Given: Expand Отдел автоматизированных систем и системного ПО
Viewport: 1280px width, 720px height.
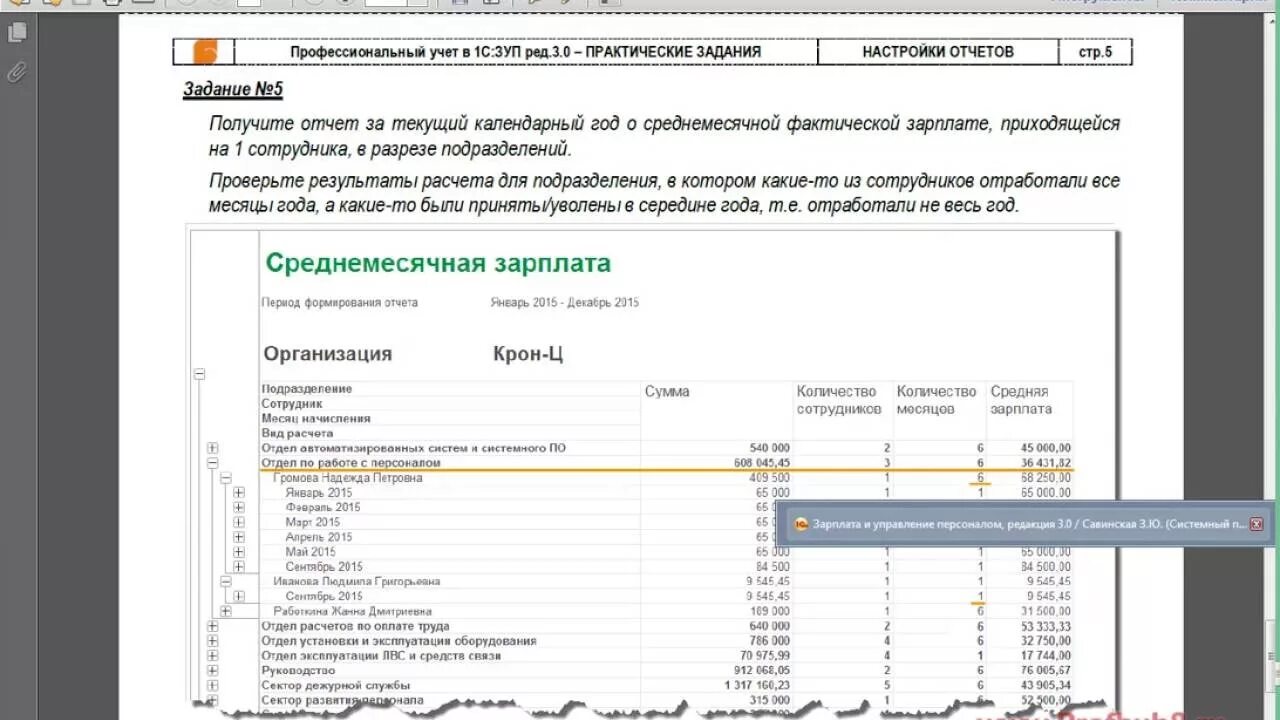Looking at the screenshot, I should [212, 448].
